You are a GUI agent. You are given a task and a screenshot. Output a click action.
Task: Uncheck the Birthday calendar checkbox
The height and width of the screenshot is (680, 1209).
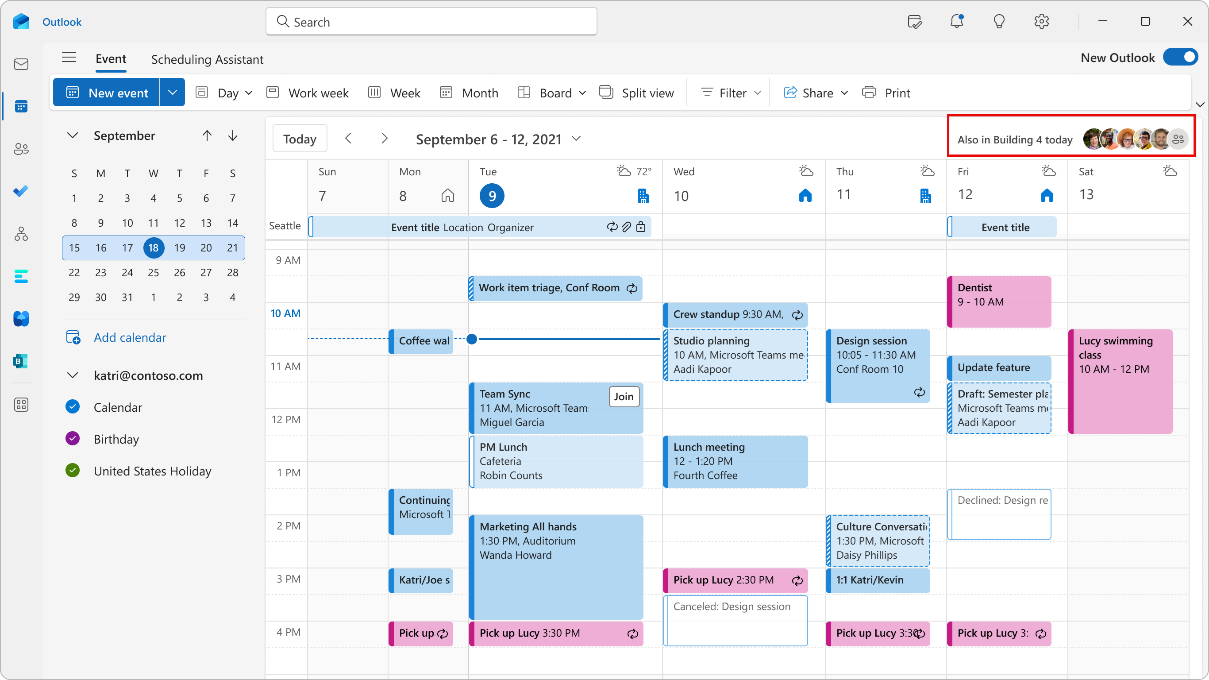tap(72, 439)
